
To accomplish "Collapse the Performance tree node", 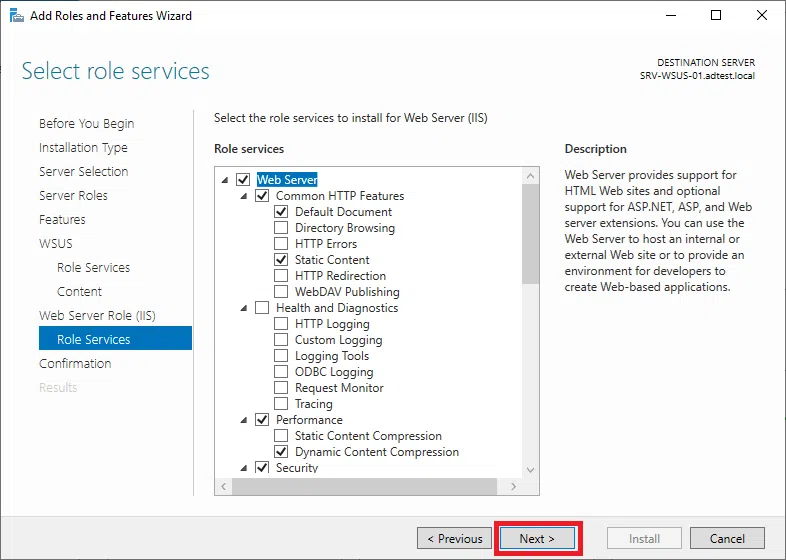I will click(x=244, y=421).
